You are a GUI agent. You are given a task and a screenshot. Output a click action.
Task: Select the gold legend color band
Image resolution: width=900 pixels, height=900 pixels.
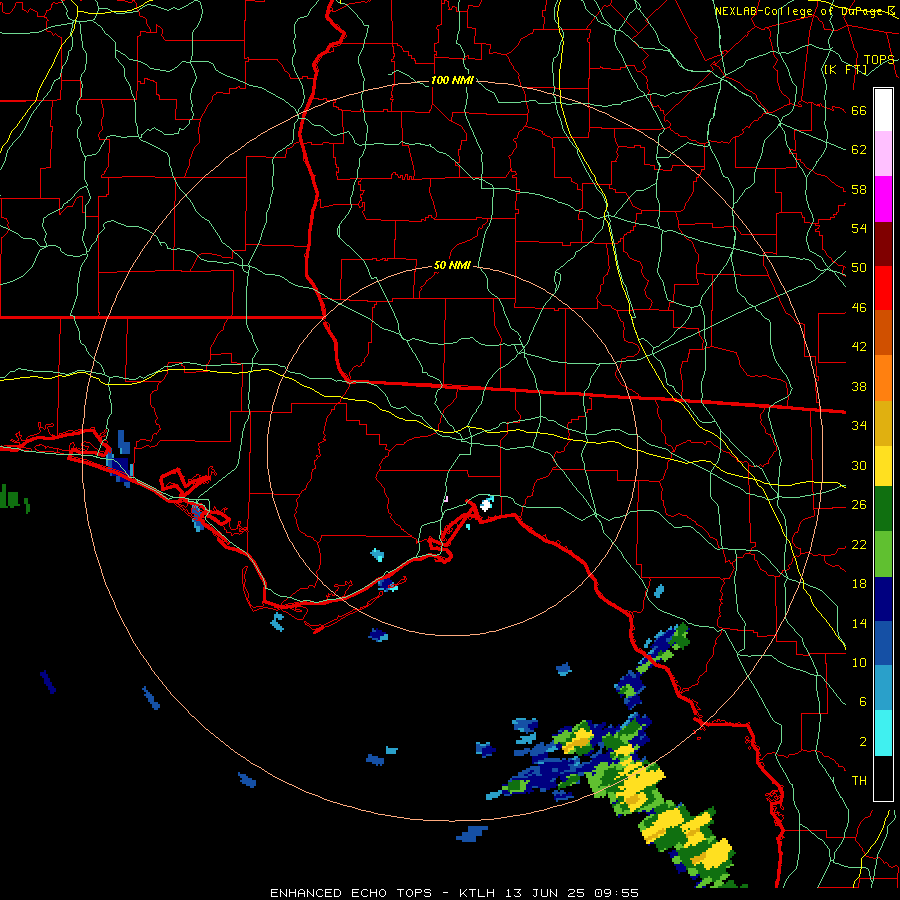coord(883,423)
